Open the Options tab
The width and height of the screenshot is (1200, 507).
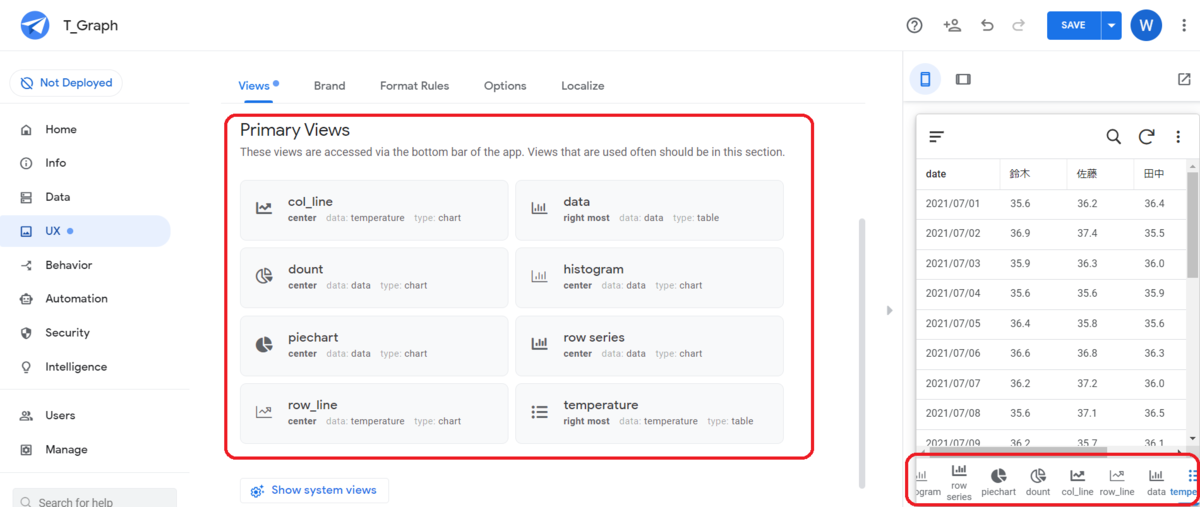tap(505, 86)
